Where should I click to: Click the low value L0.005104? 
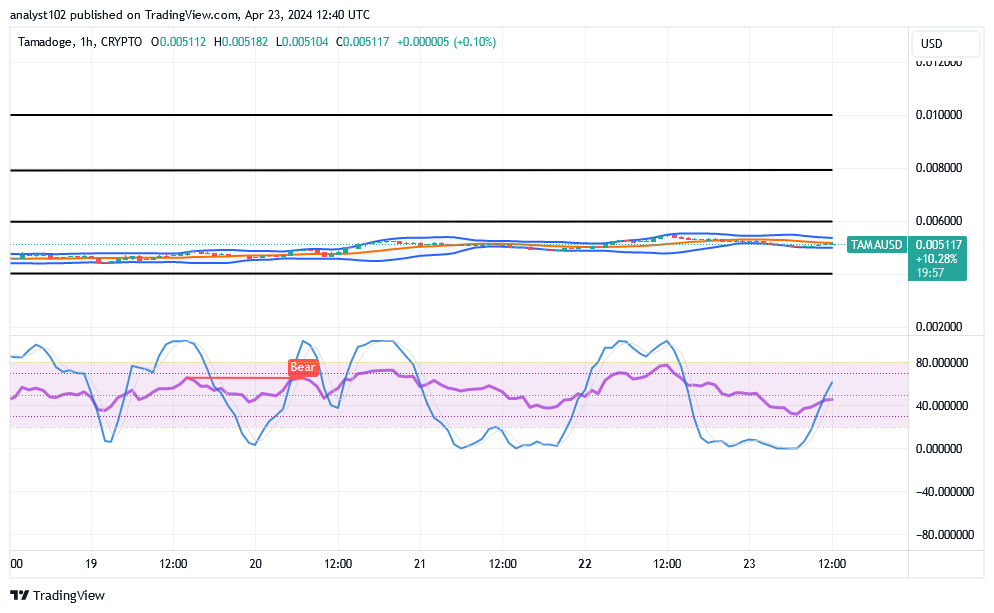tap(302, 42)
